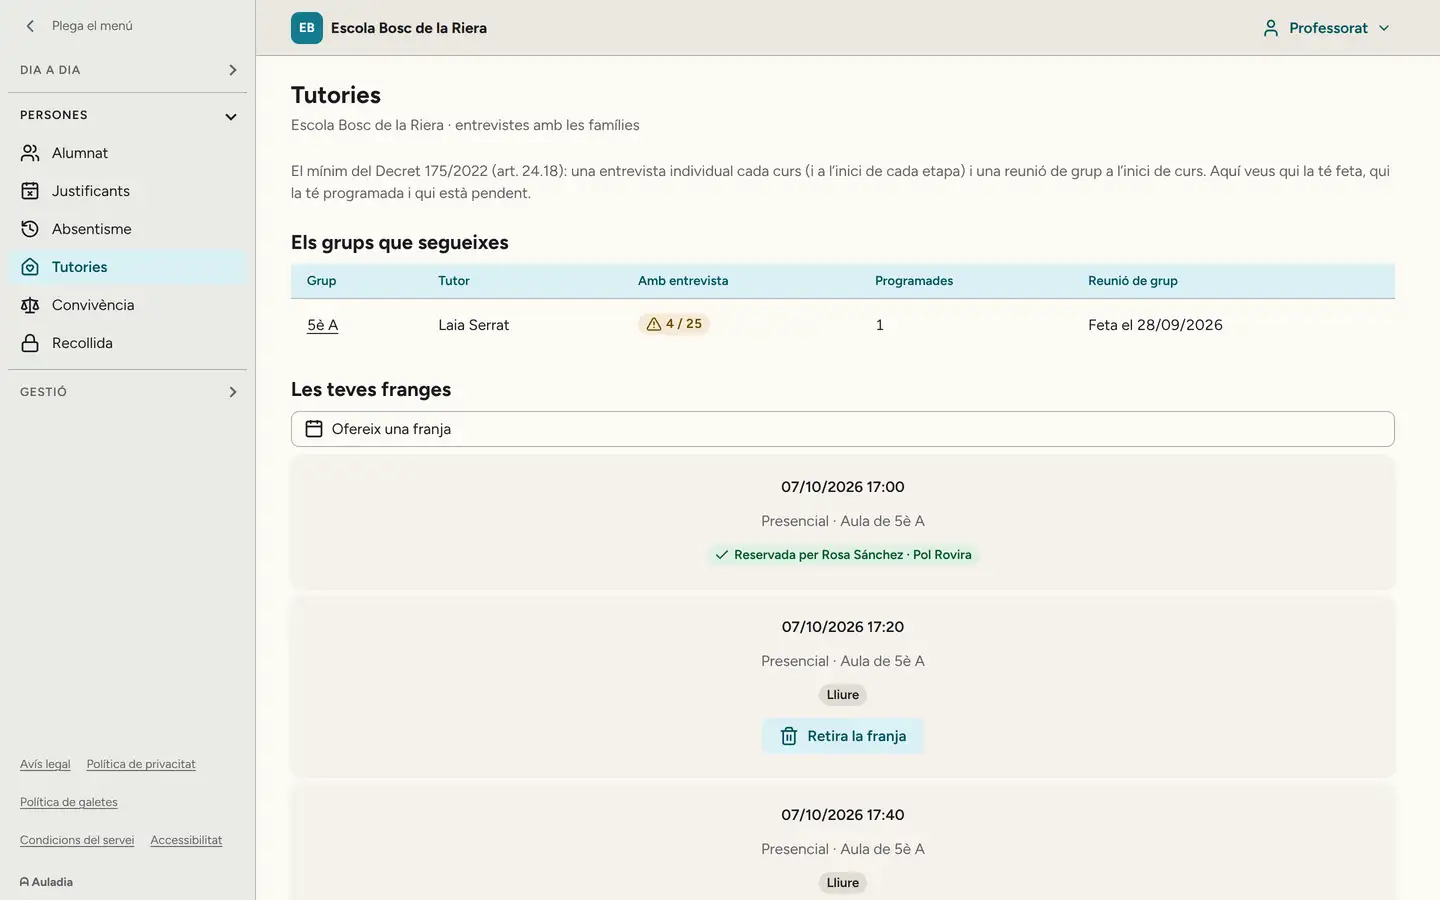Open the Alumnat people icon
1440x900 pixels.
coord(30,153)
